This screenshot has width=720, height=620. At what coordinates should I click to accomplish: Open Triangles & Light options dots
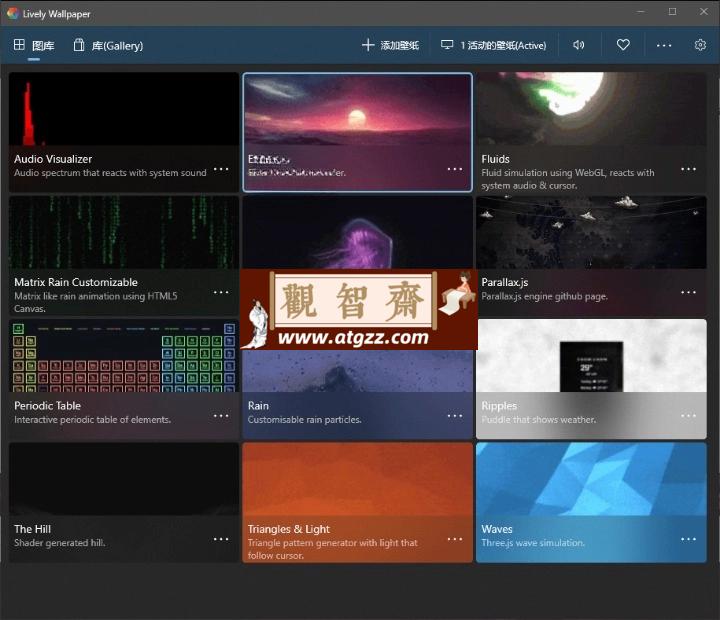tap(455, 539)
